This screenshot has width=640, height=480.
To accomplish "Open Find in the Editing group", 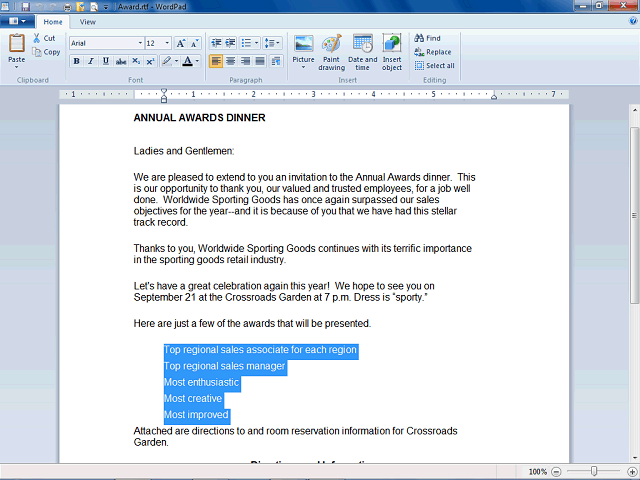I will point(428,38).
